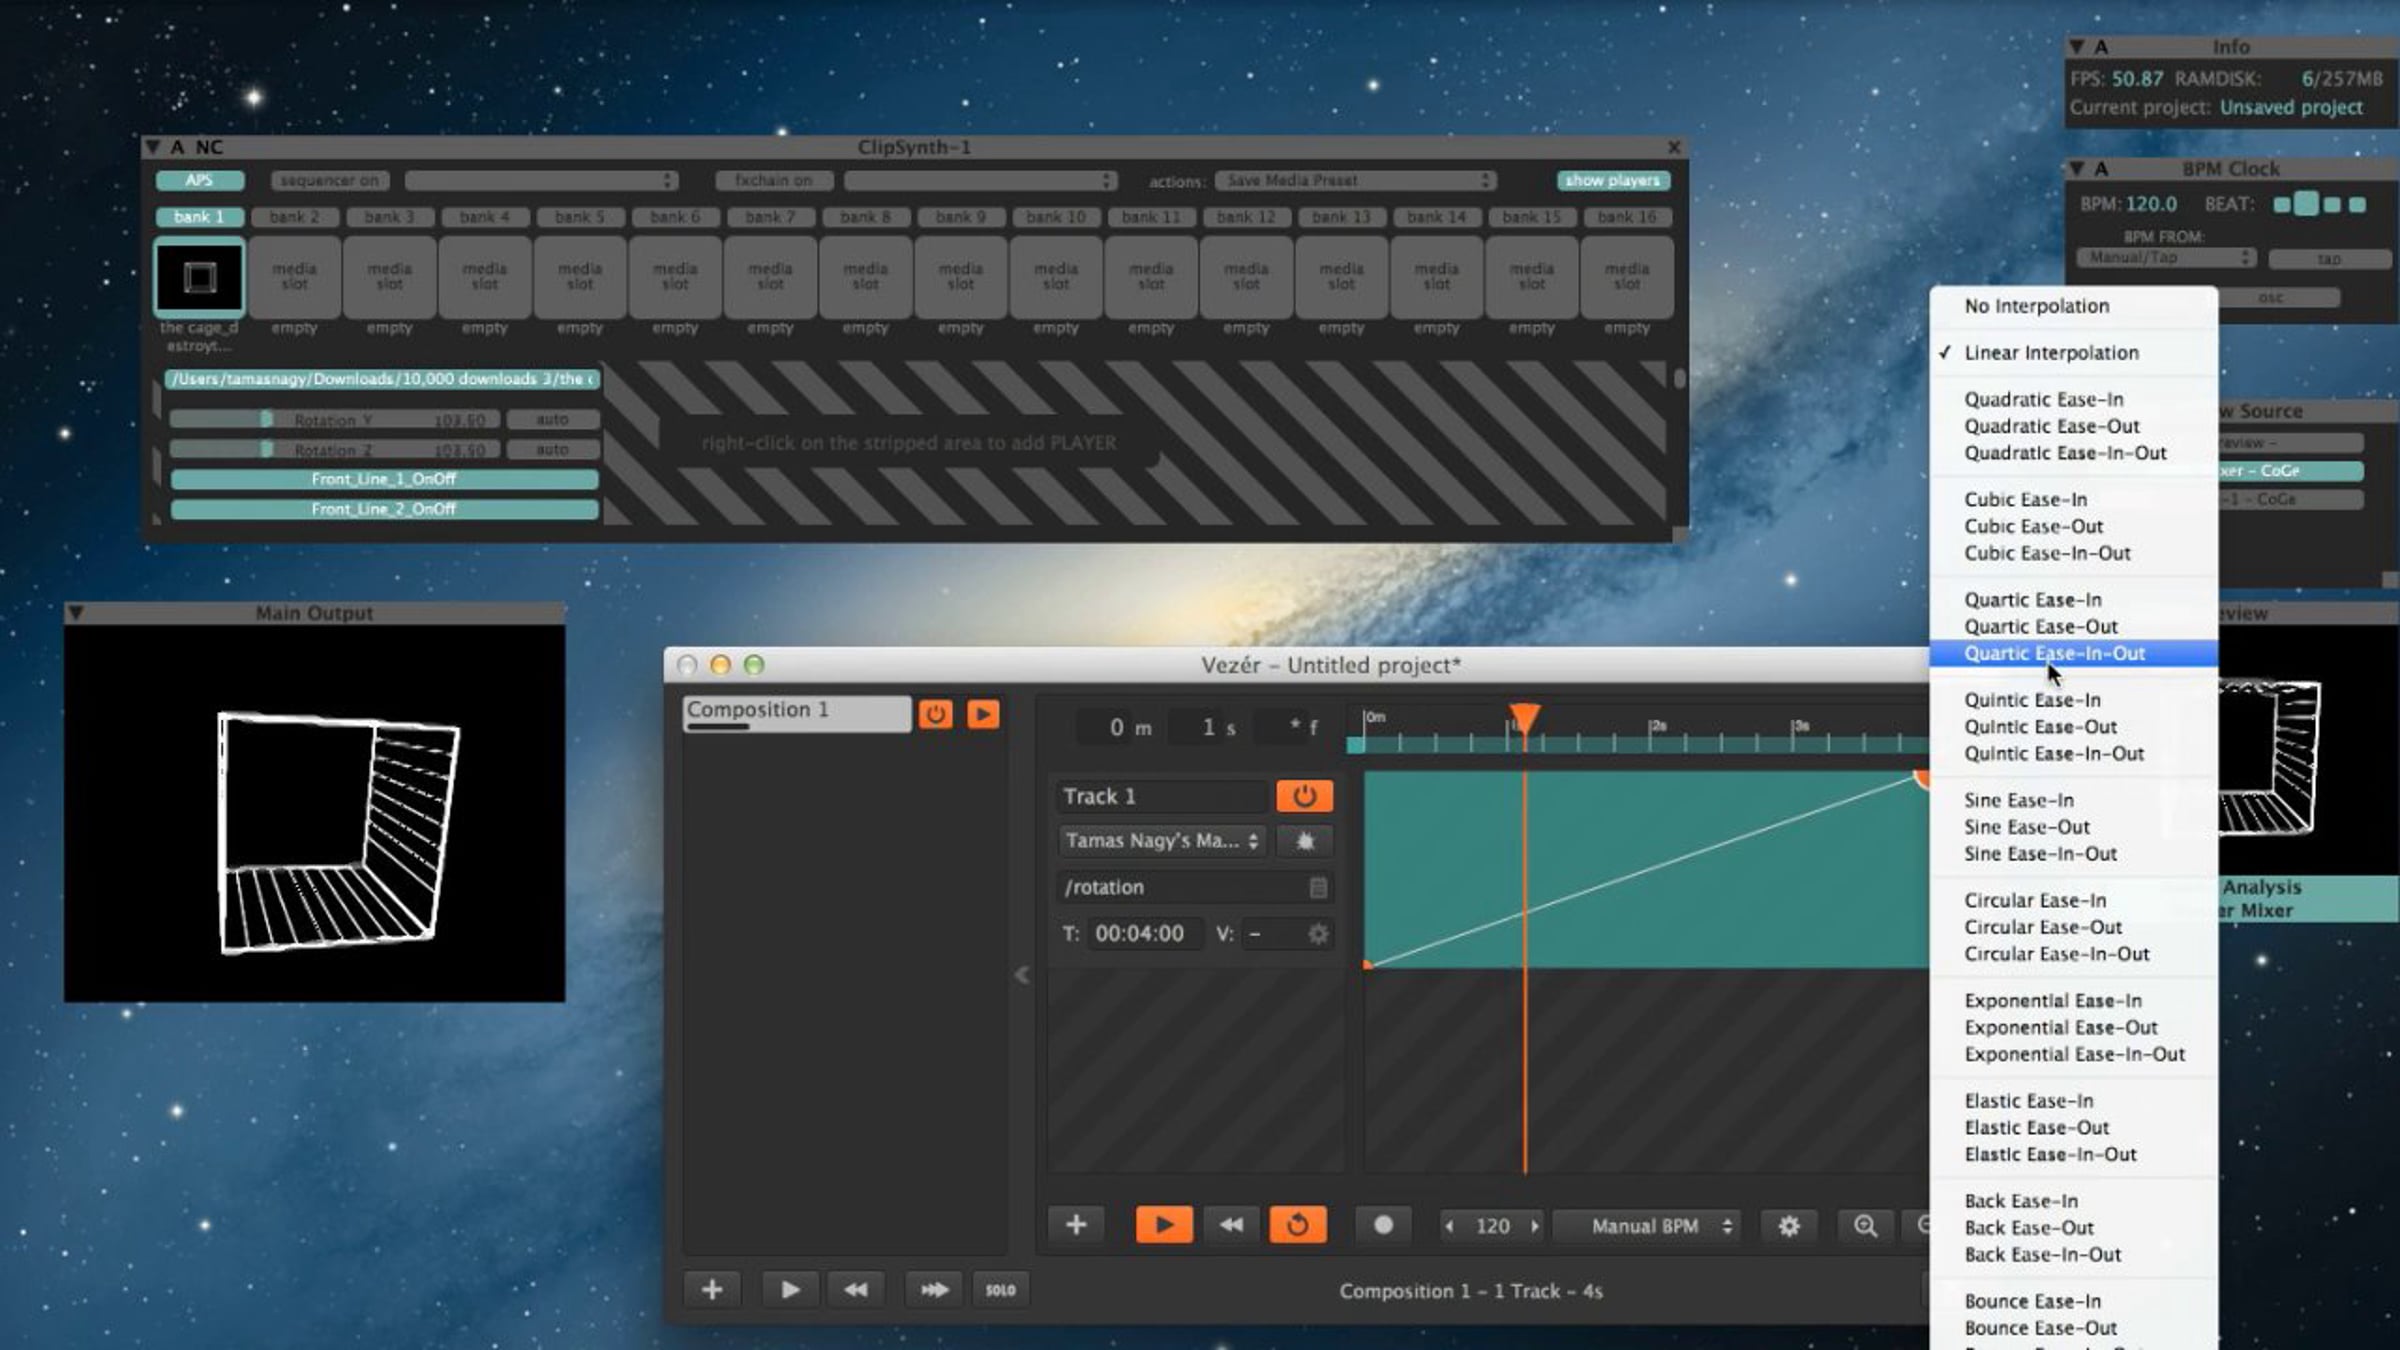The height and width of the screenshot is (1350, 2400).
Task: Open the settings gear beside Manual BPM
Action: (1788, 1226)
